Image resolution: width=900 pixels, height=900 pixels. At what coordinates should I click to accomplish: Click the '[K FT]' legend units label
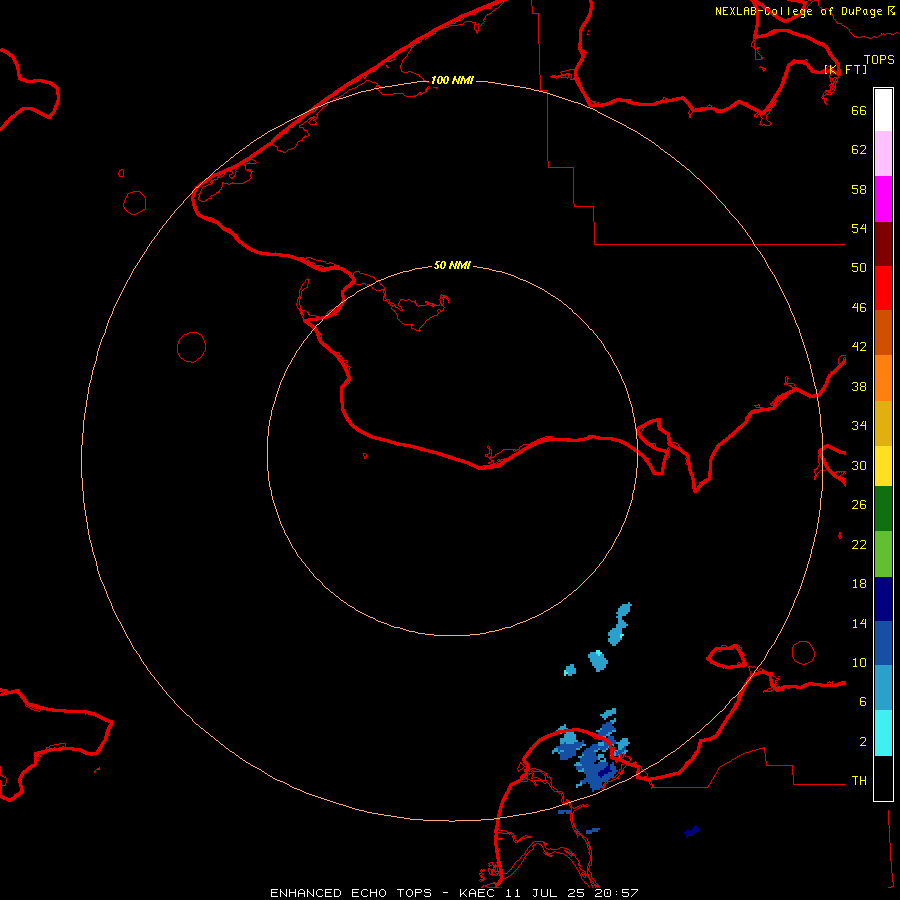click(x=845, y=69)
